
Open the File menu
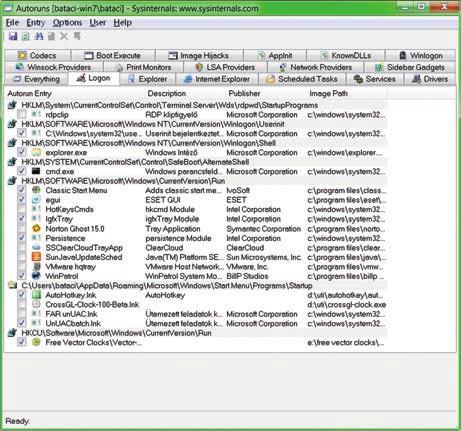pyautogui.click(x=12, y=23)
